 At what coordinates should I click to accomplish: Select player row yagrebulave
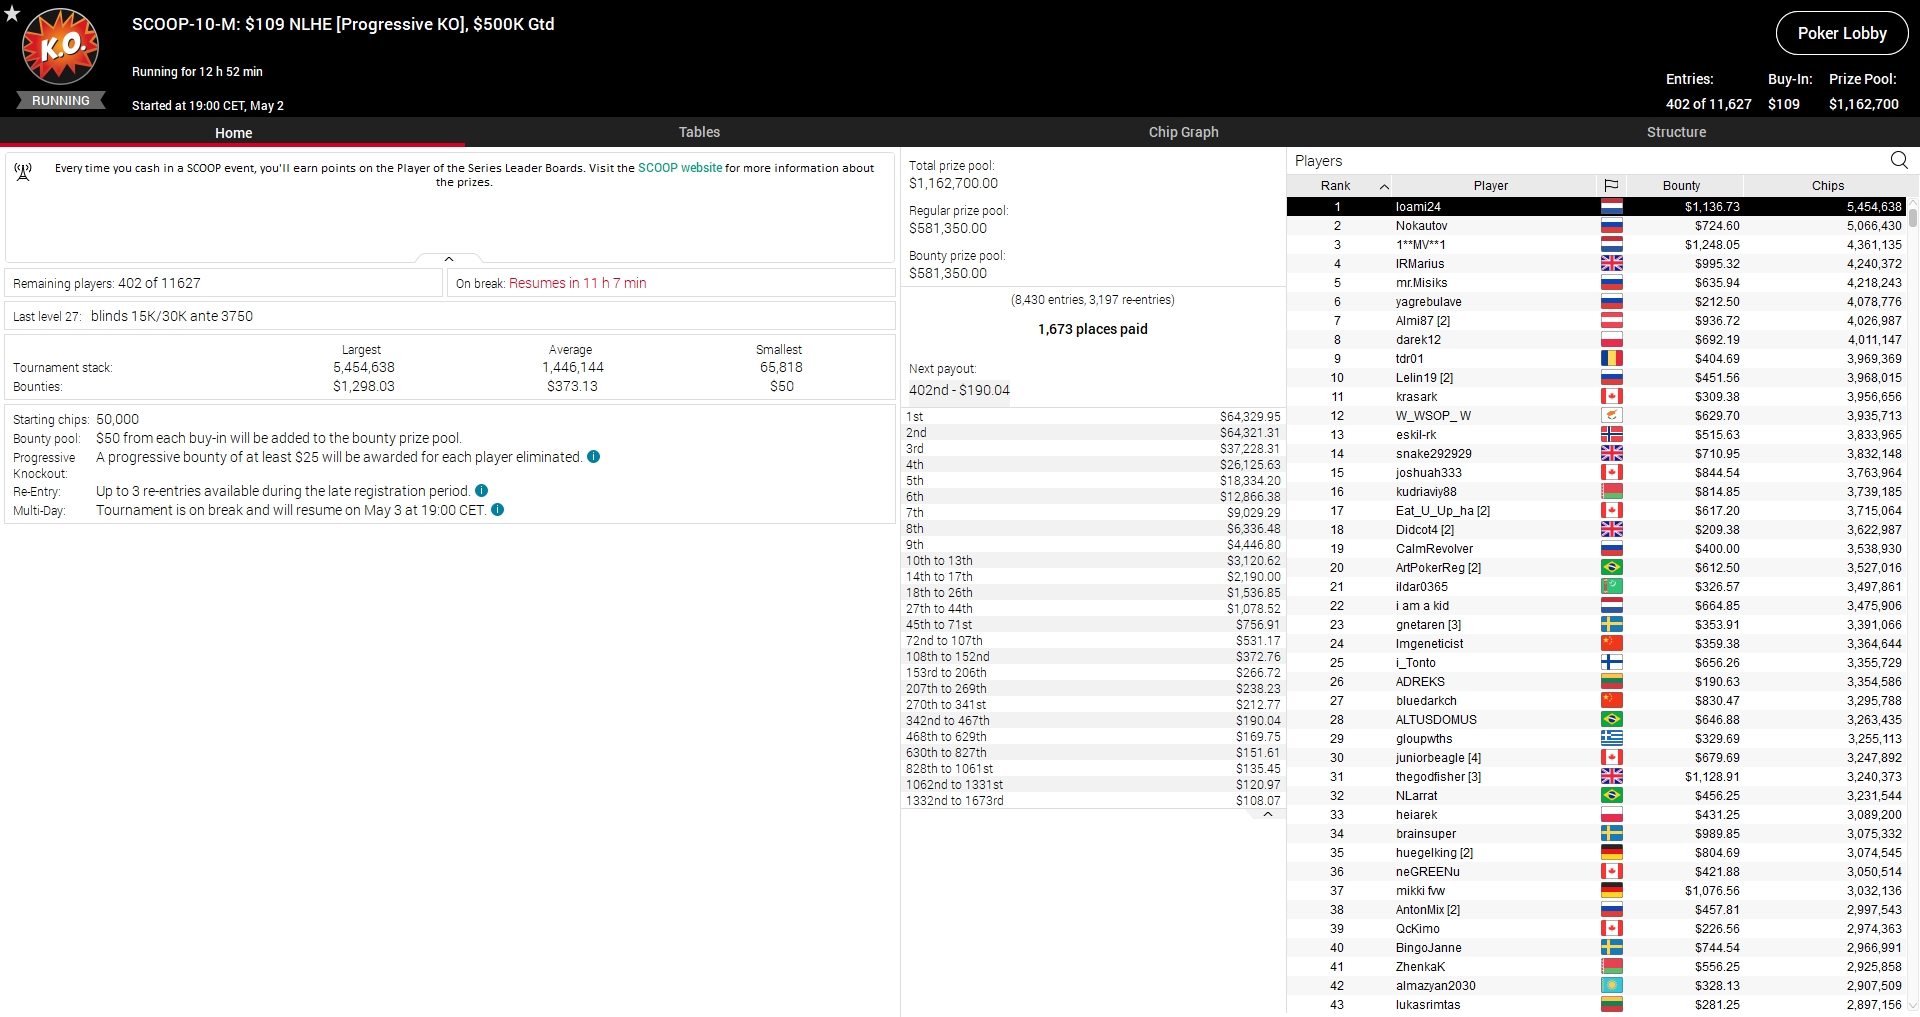click(1597, 302)
